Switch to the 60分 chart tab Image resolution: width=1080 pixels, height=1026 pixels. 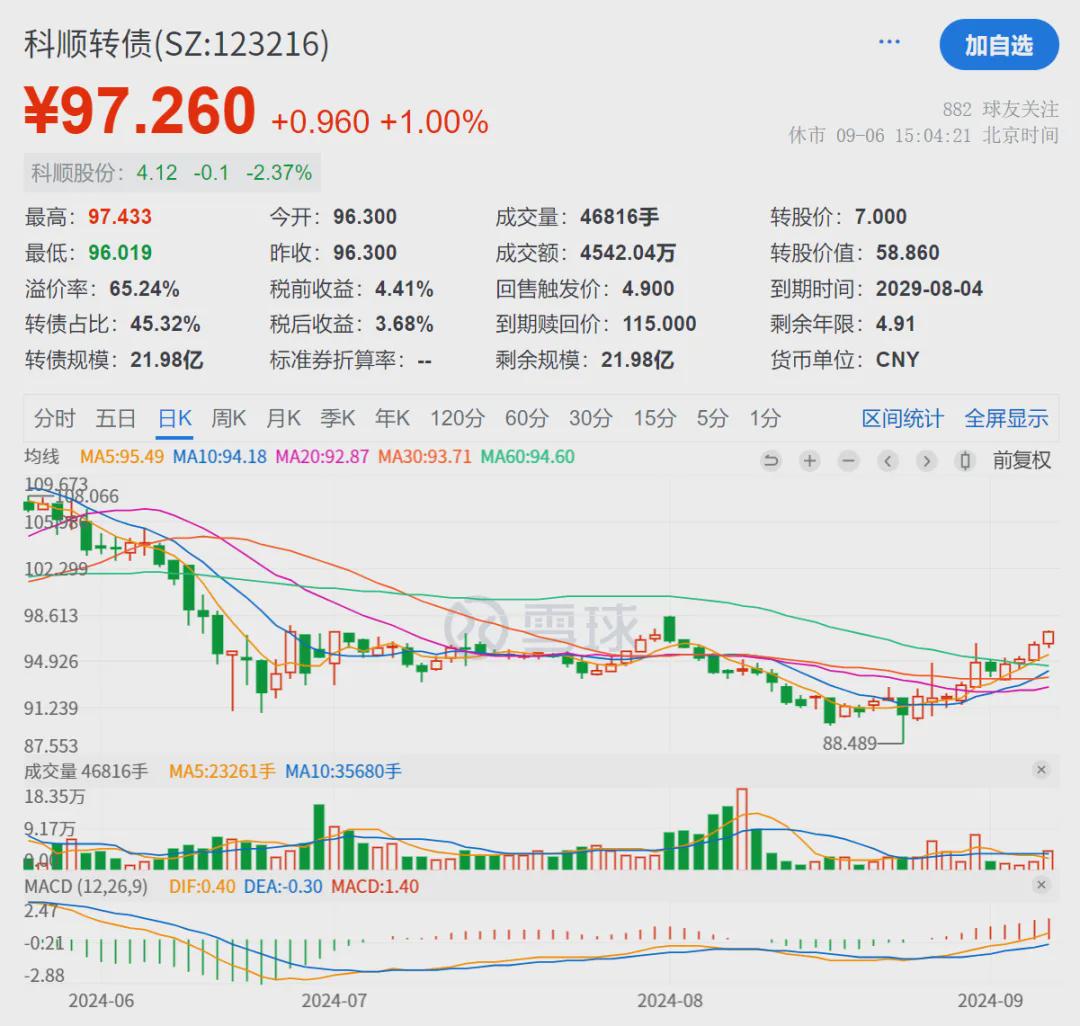(x=527, y=418)
